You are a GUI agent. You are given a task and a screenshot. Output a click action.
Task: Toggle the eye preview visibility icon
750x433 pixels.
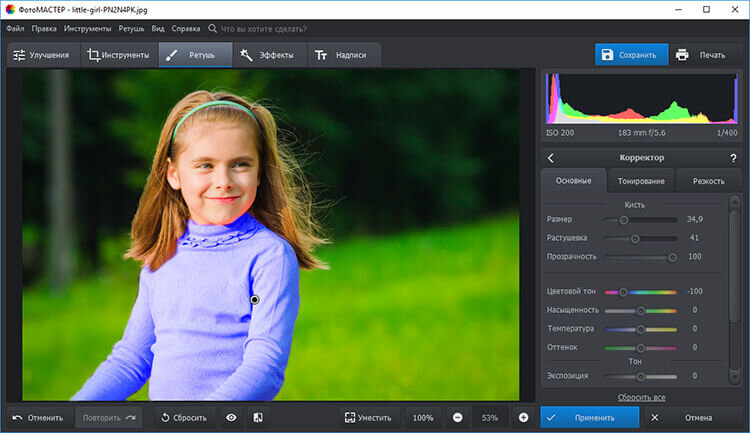(x=231, y=417)
